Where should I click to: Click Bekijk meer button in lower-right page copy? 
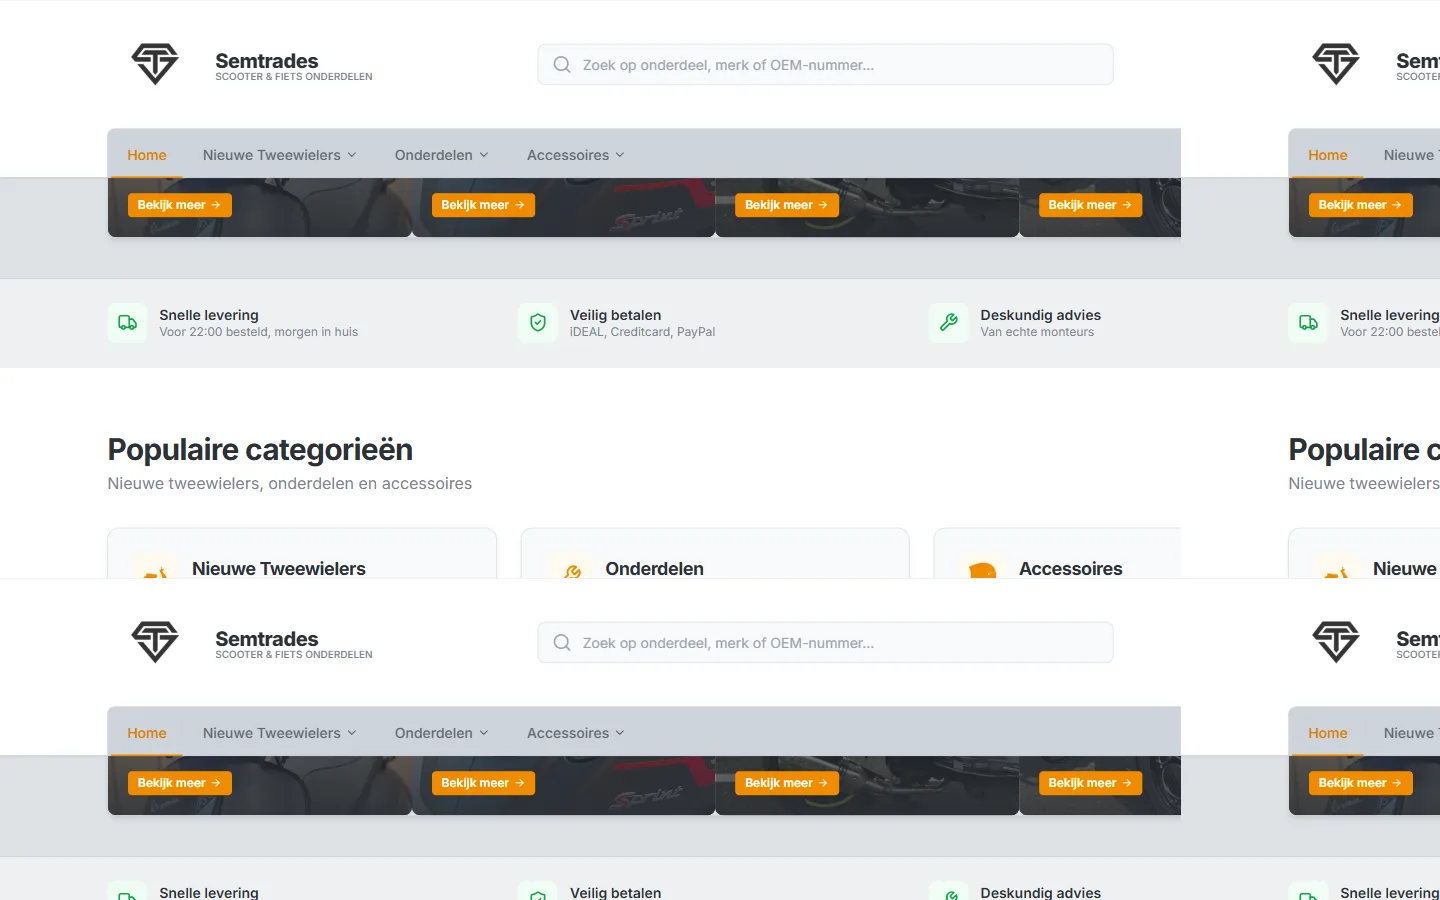point(1361,783)
